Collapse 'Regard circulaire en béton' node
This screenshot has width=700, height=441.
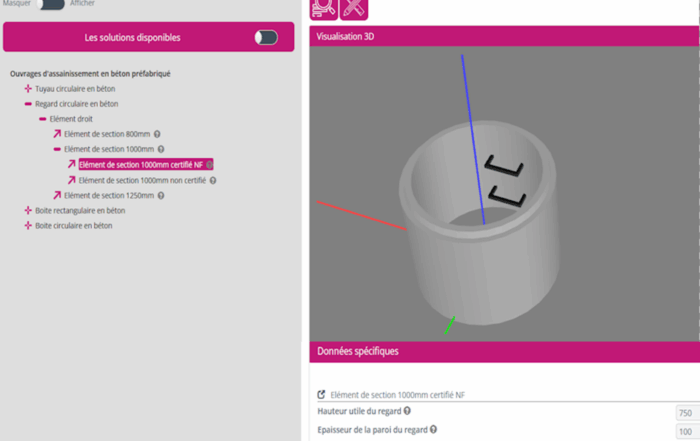[x=28, y=104]
